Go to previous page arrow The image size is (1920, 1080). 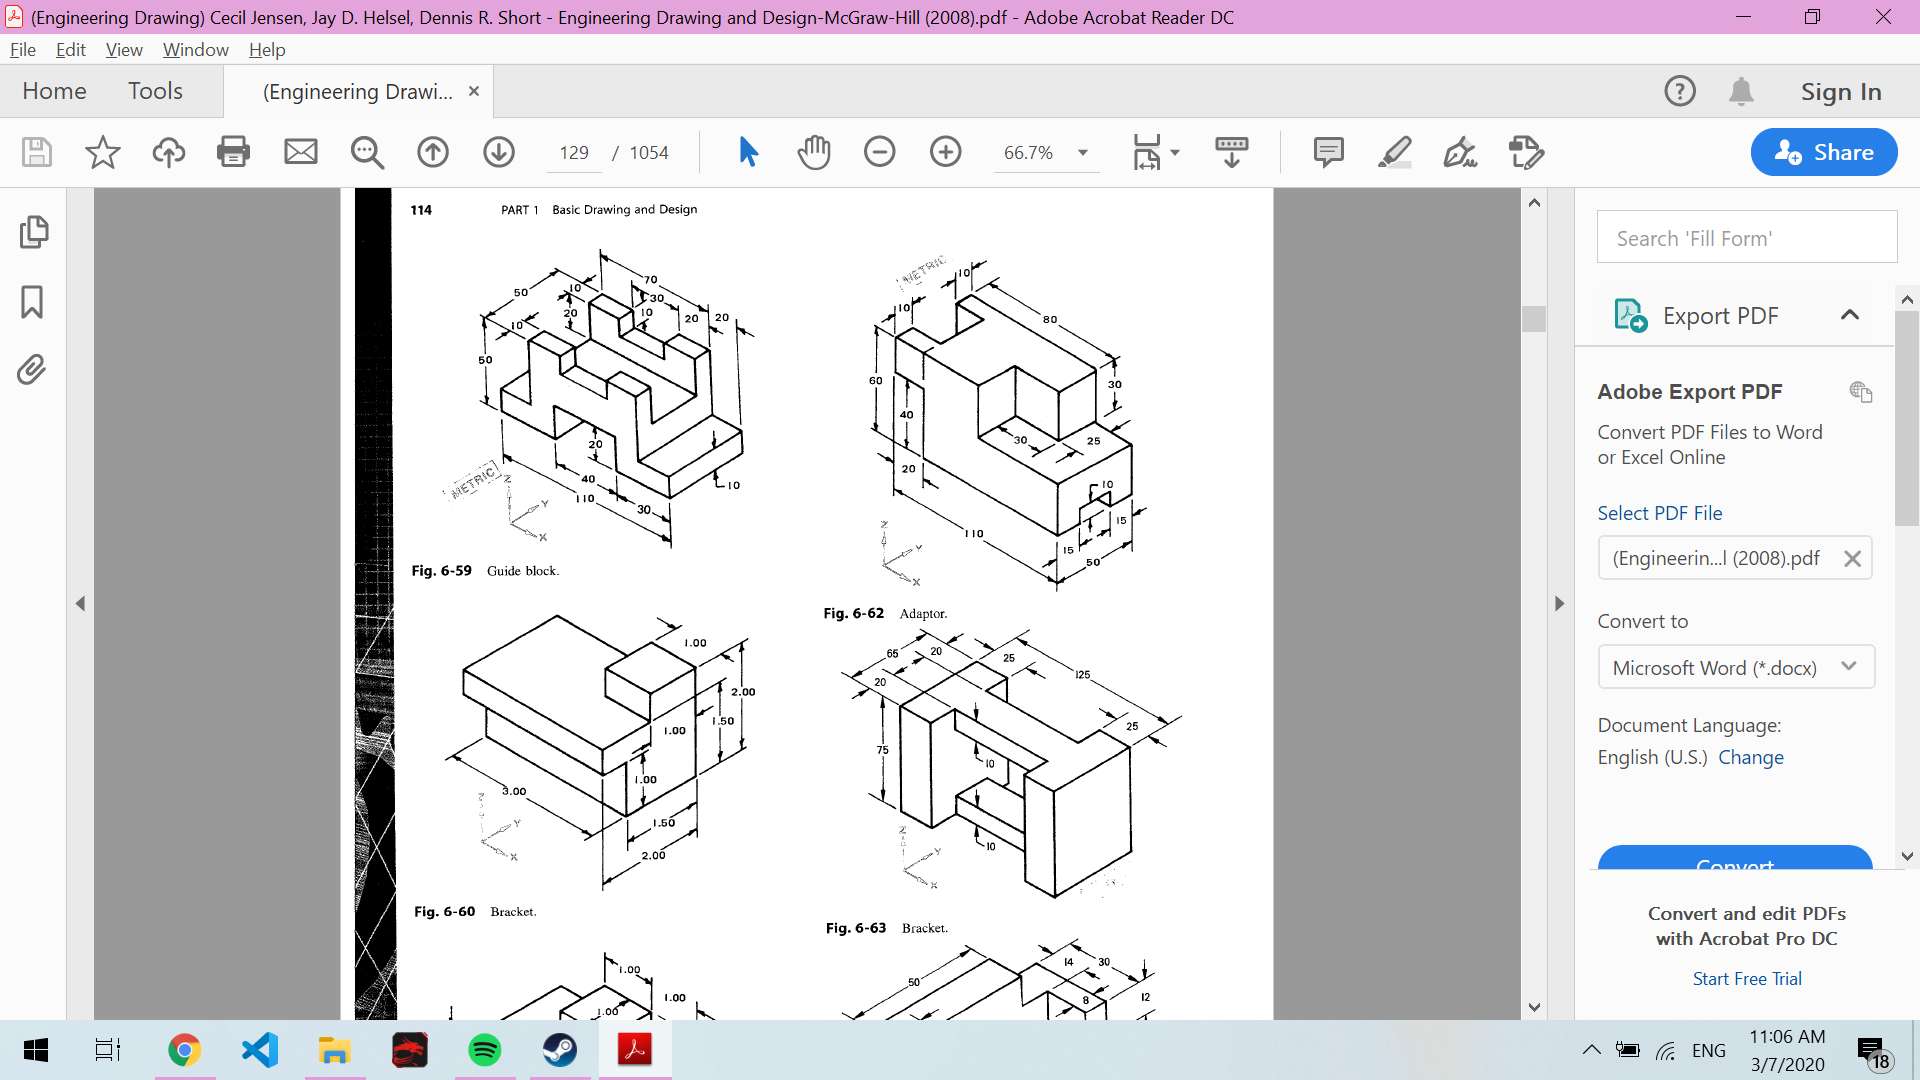pos(433,152)
